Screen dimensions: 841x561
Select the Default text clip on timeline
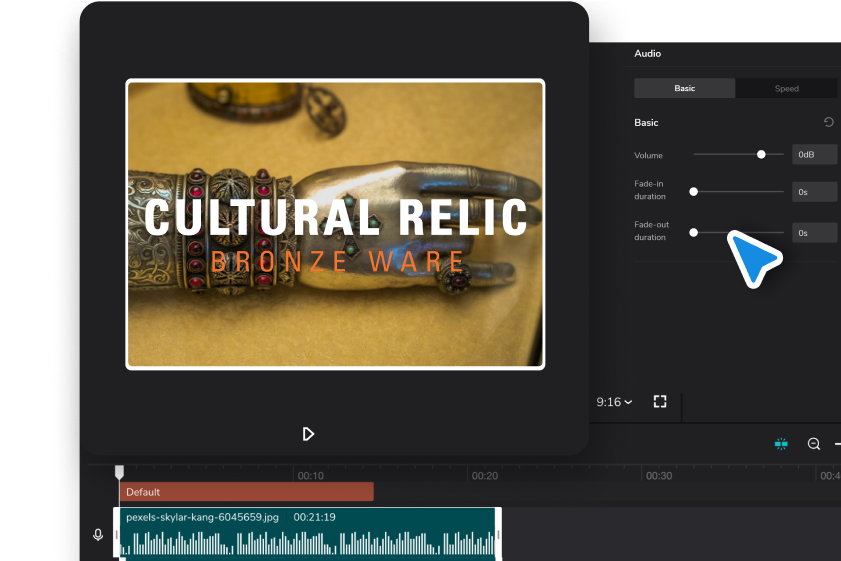[x=246, y=492]
